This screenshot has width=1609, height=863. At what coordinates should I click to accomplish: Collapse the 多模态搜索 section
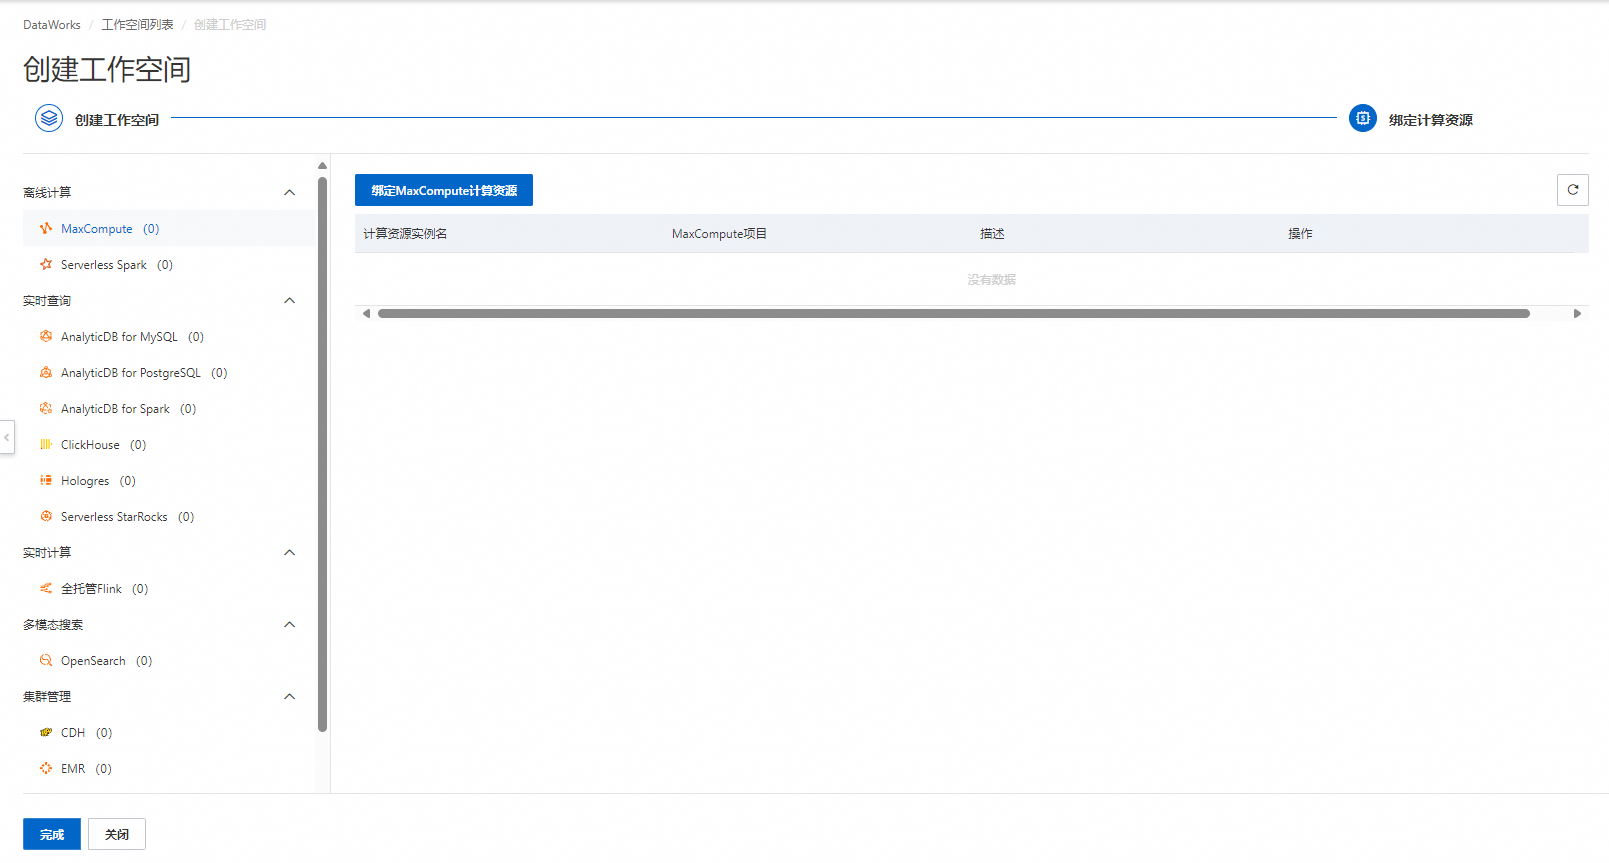tap(290, 625)
